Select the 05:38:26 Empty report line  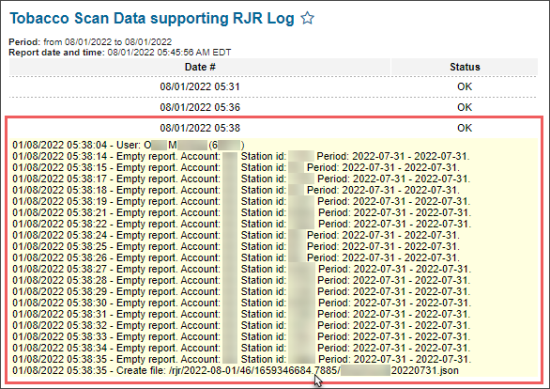(x=236, y=257)
